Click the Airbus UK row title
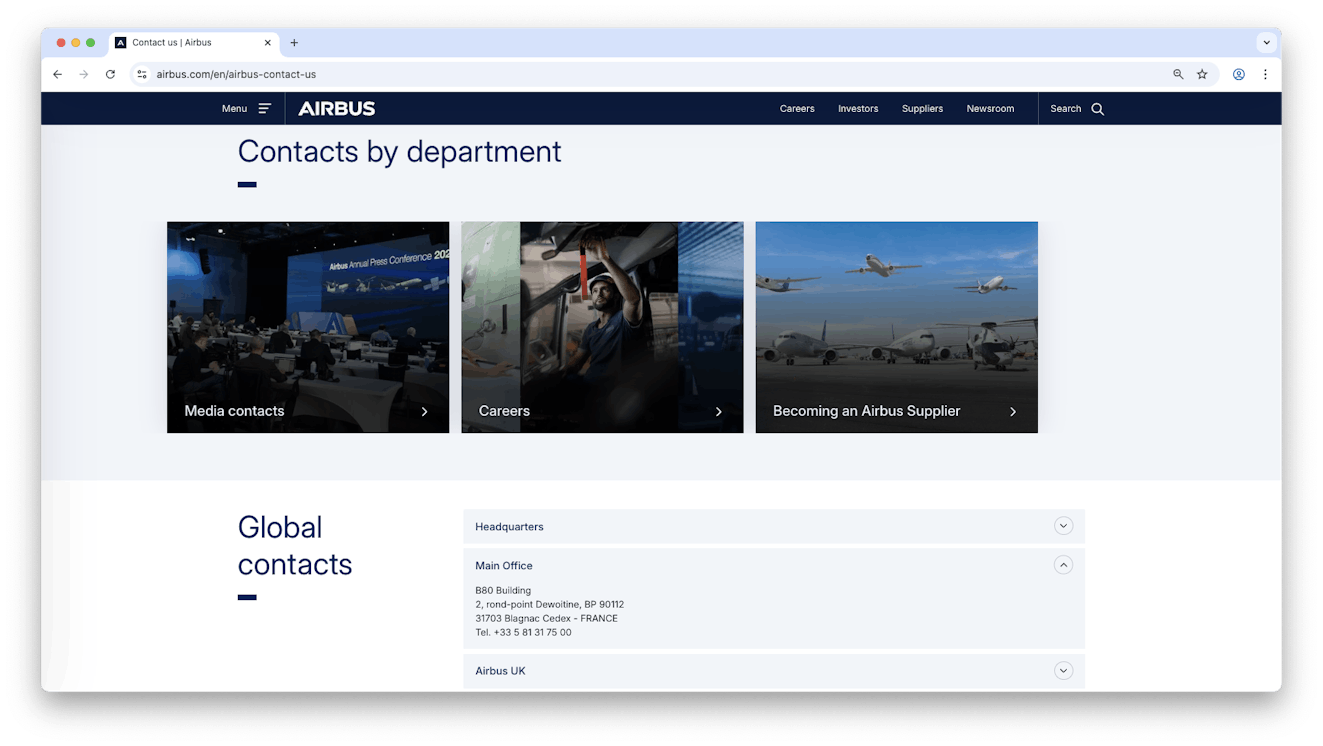This screenshot has height=746, width=1323. (x=500, y=671)
